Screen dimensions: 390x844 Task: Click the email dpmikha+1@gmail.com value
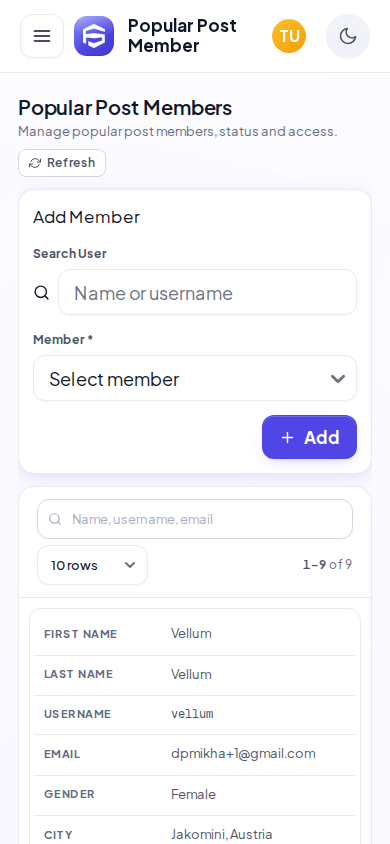(x=243, y=754)
